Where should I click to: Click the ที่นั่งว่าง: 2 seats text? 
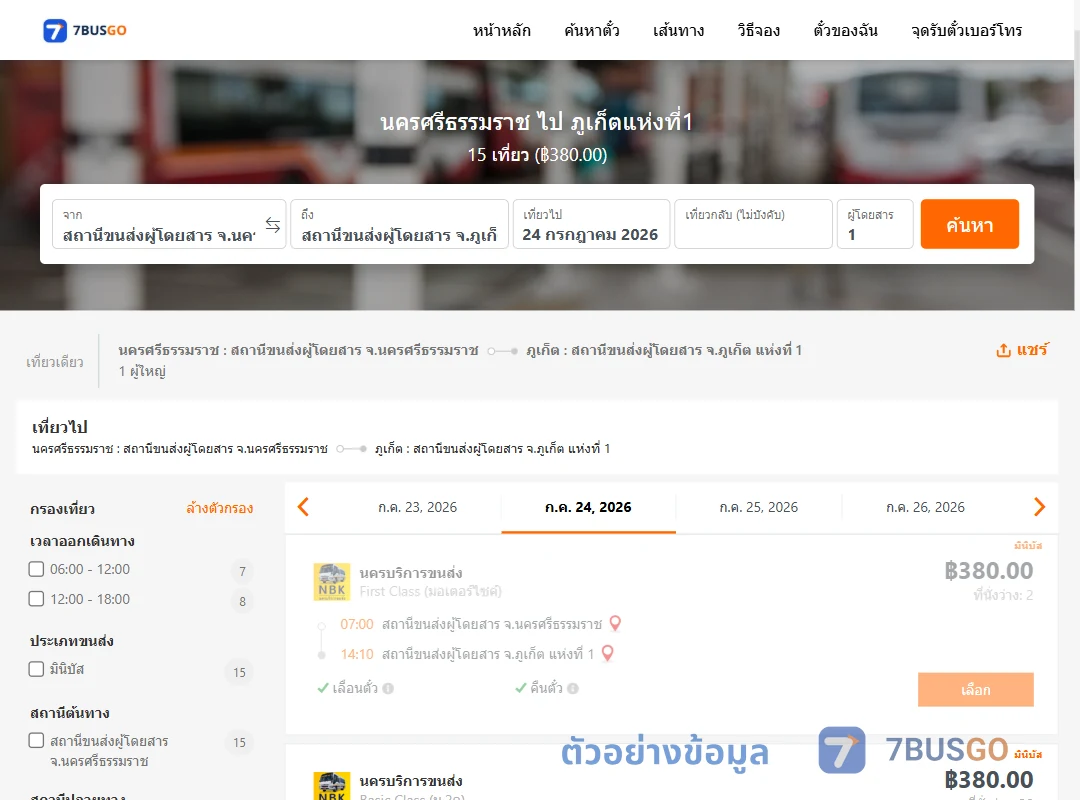point(1003,595)
